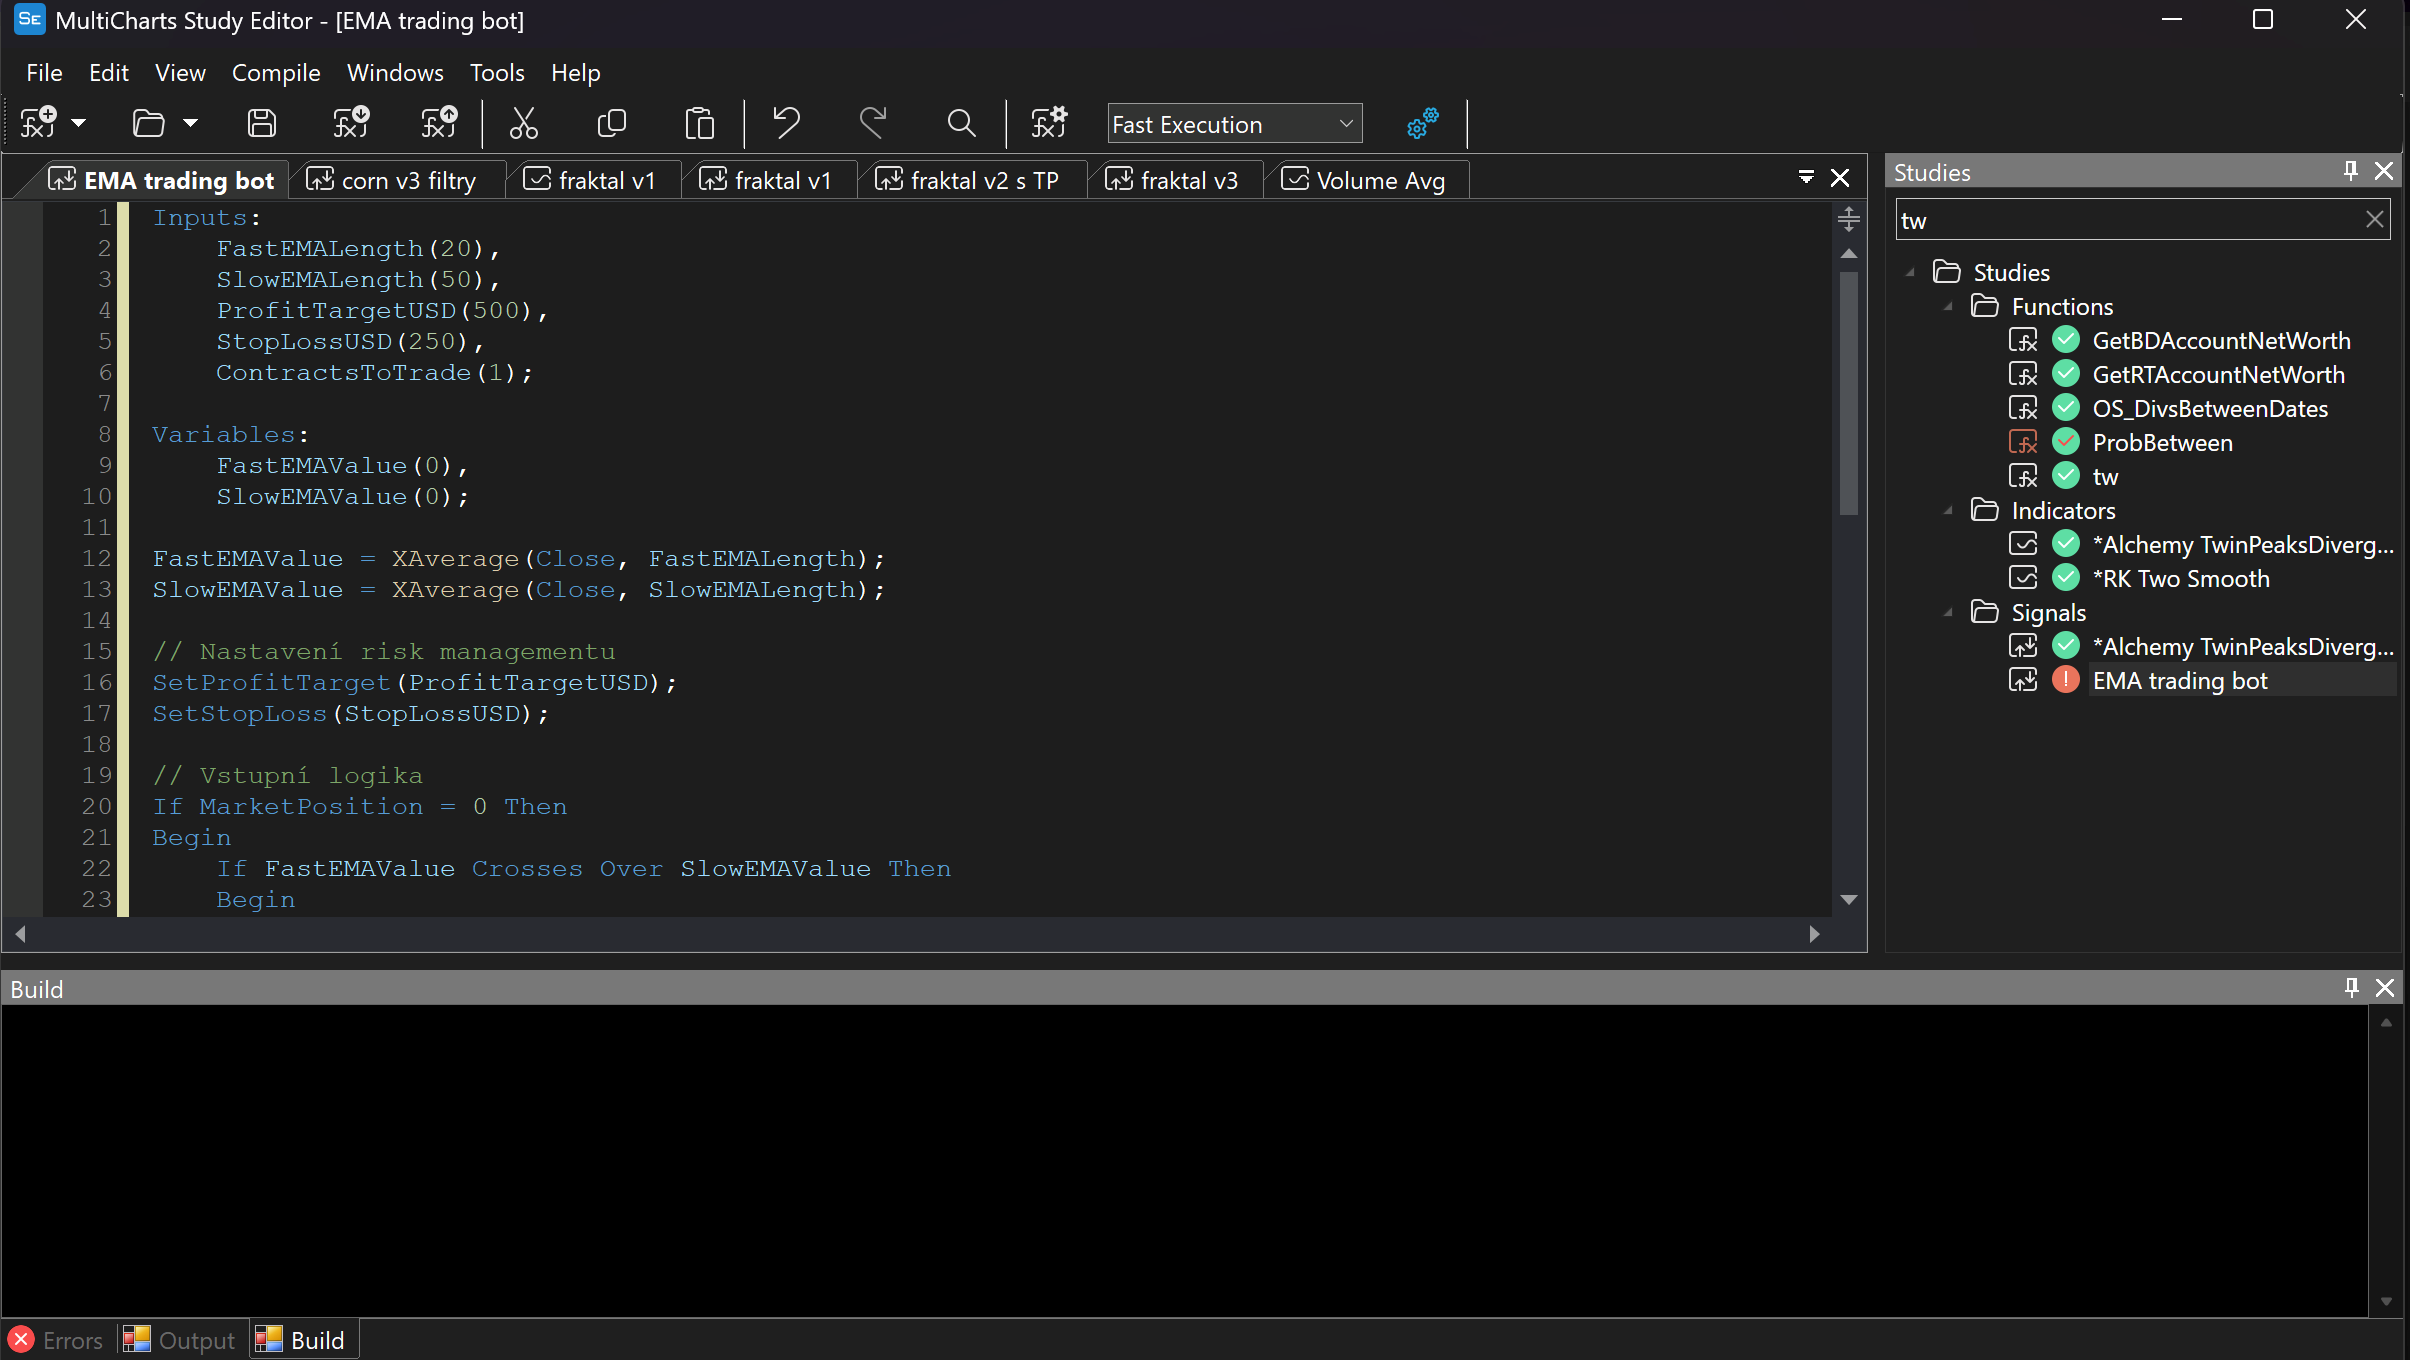Open the editor tab list dropdown
Image resolution: width=2410 pixels, height=1360 pixels.
coord(1806,177)
